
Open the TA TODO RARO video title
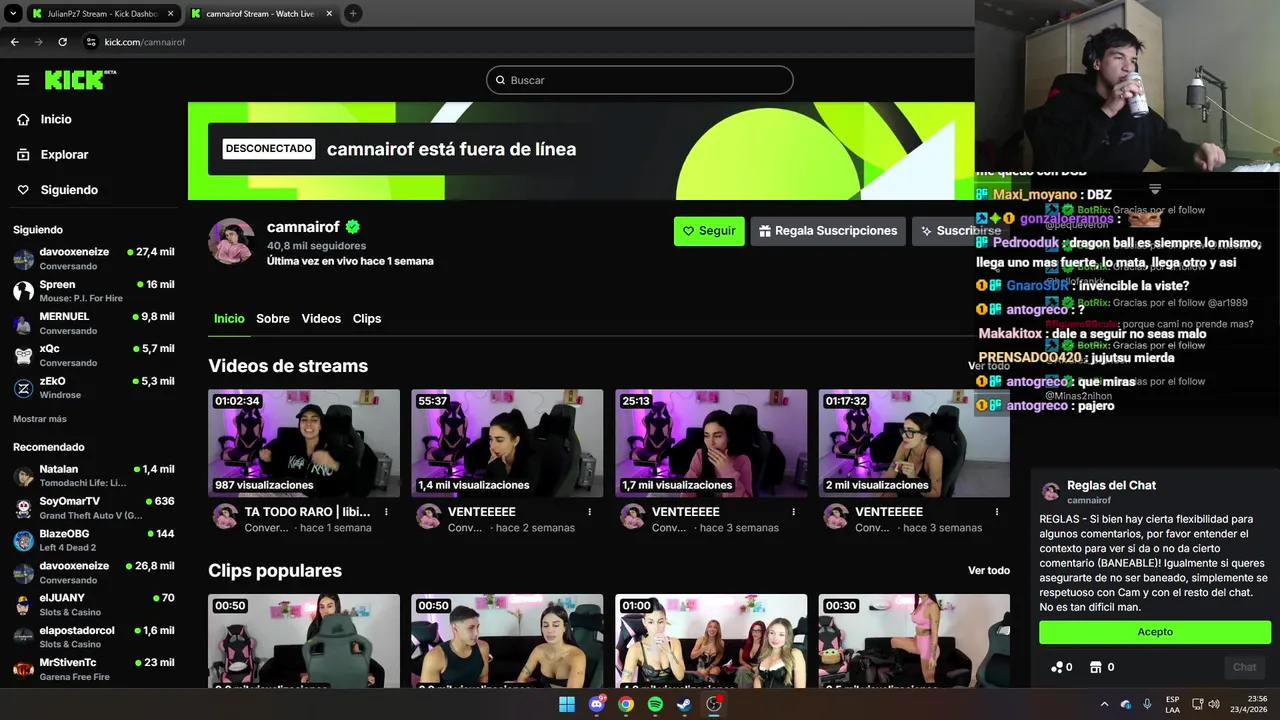coord(307,512)
